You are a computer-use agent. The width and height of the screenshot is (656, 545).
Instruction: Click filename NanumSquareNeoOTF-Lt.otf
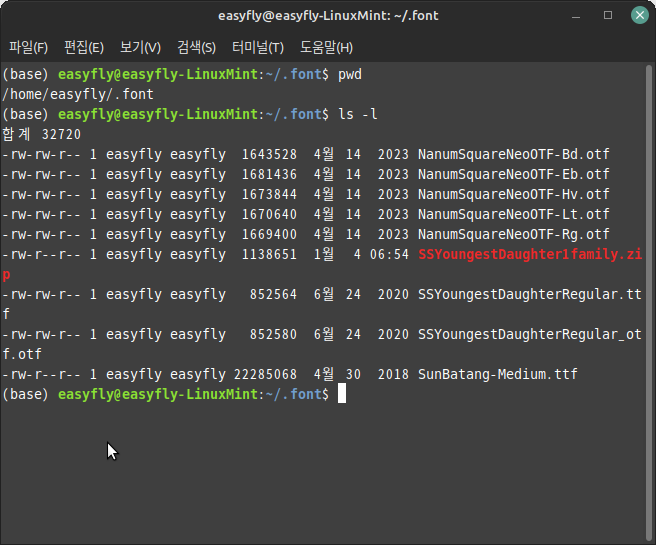click(513, 215)
